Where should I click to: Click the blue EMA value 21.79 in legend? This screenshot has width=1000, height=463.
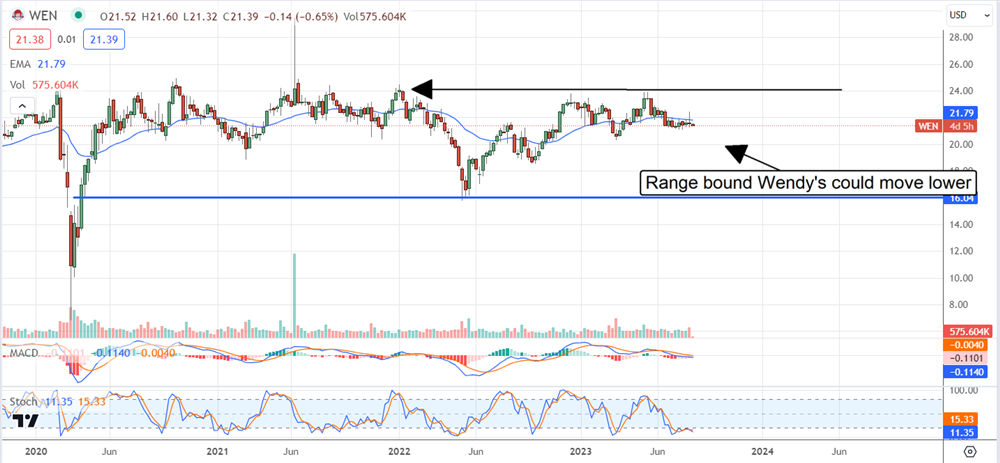[x=51, y=64]
